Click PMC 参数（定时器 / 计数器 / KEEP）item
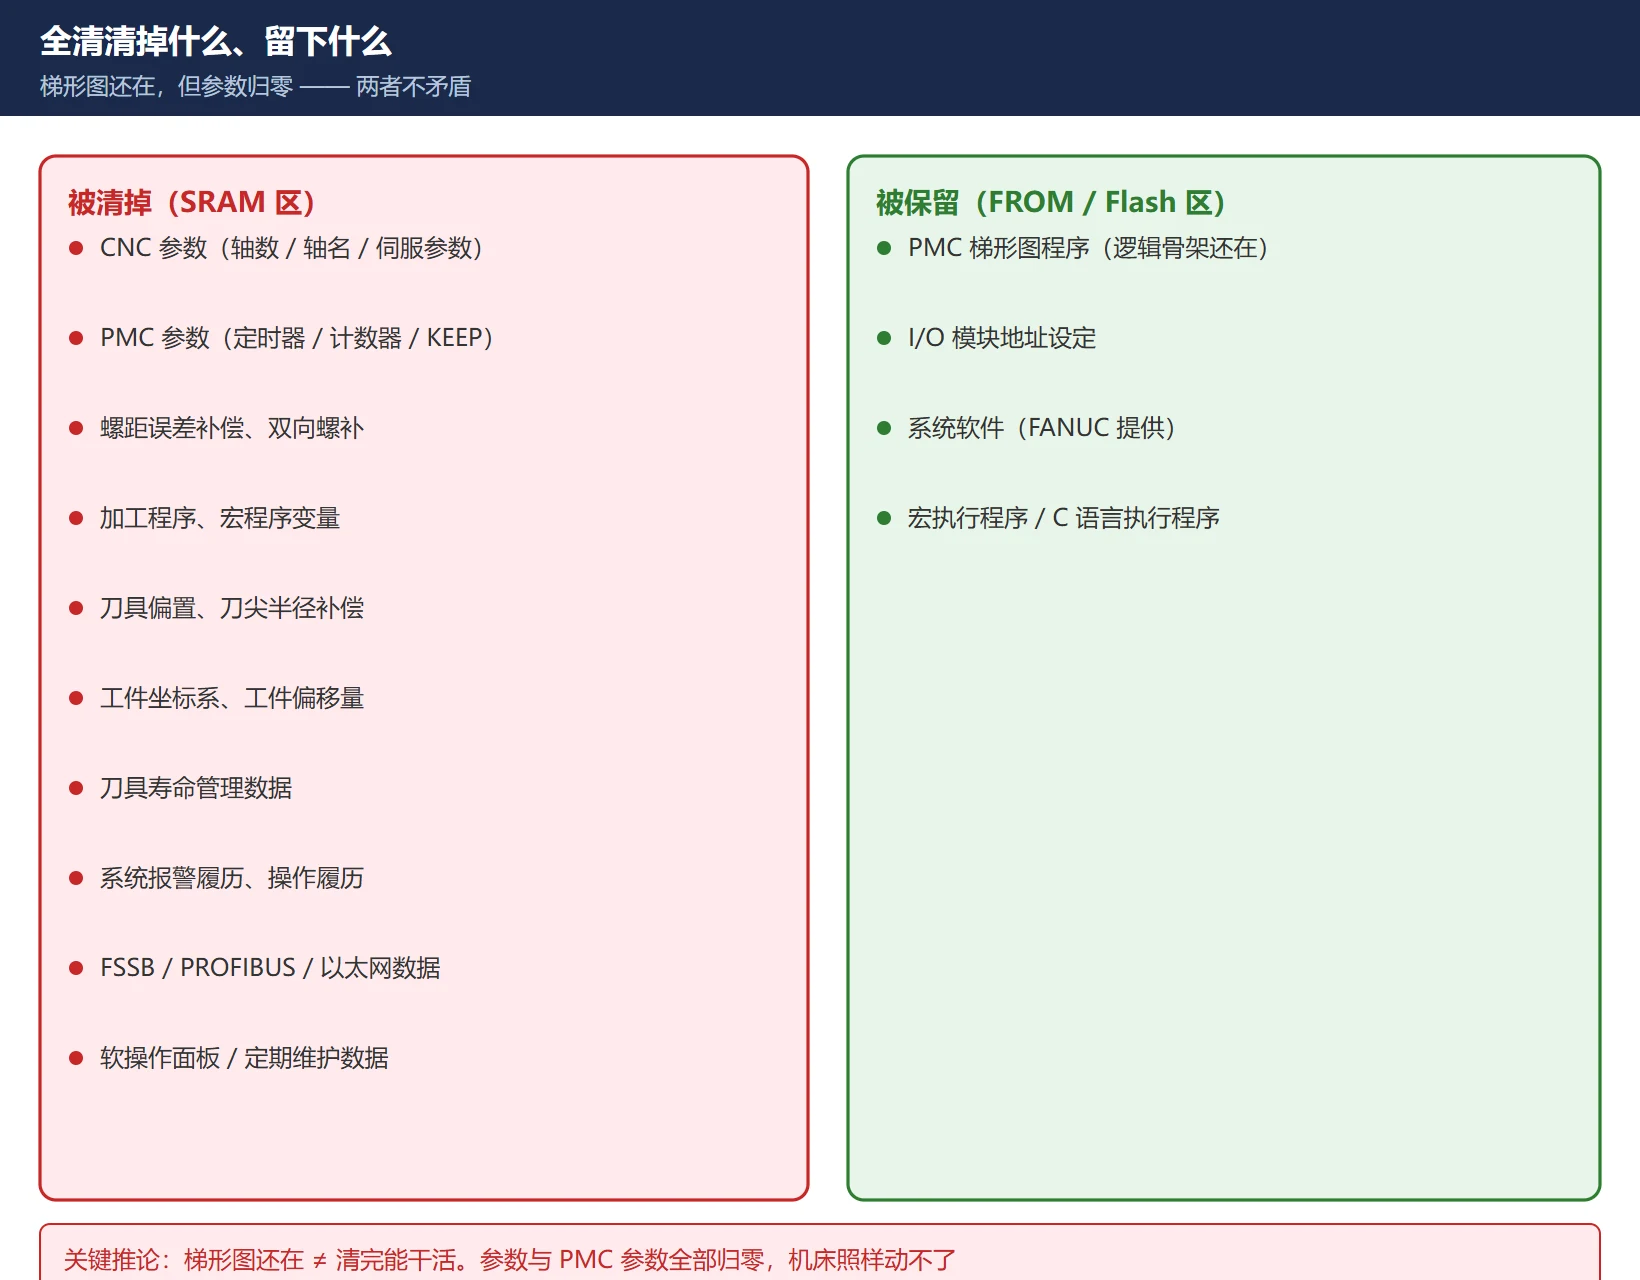This screenshot has width=1640, height=1280. click(x=297, y=338)
